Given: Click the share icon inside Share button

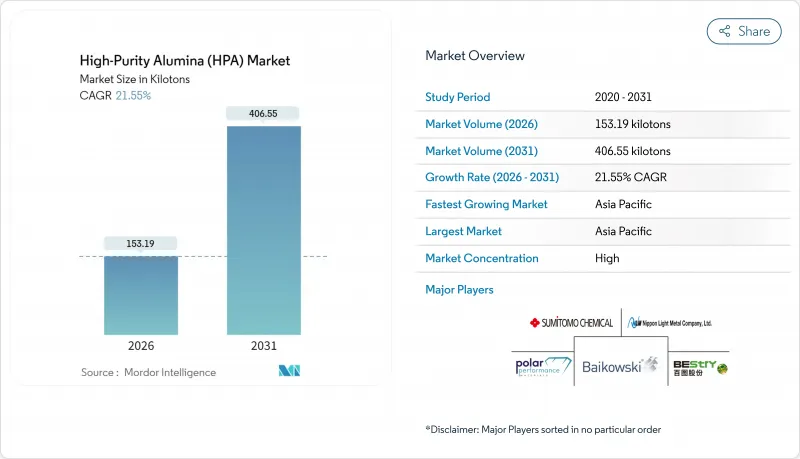Looking at the screenshot, I should [x=724, y=31].
